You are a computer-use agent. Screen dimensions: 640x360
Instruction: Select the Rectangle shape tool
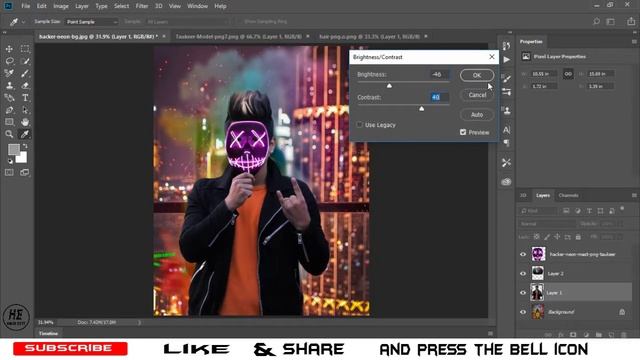pos(9,122)
